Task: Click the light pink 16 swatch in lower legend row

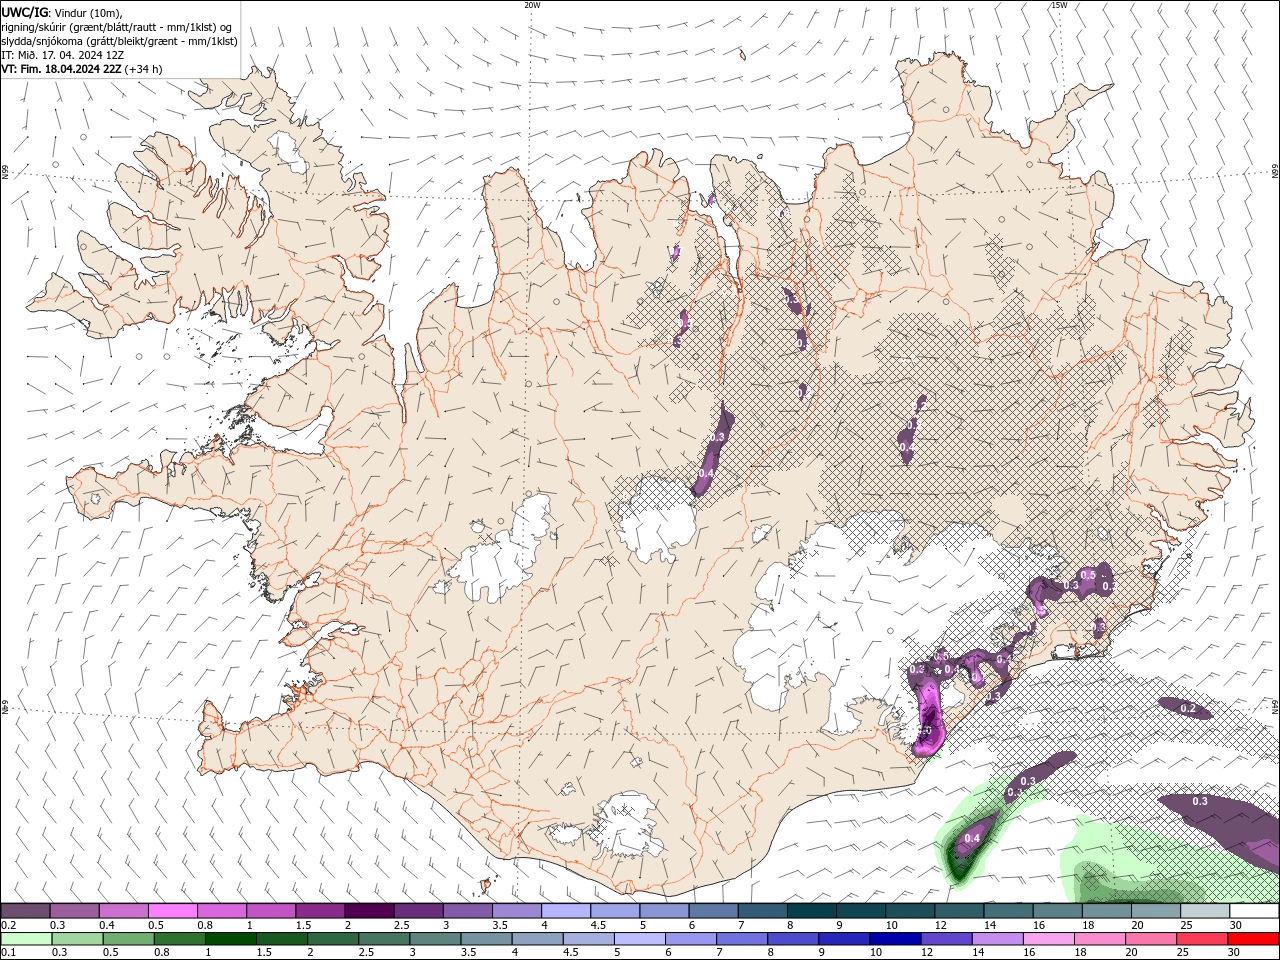Action: click(1049, 939)
